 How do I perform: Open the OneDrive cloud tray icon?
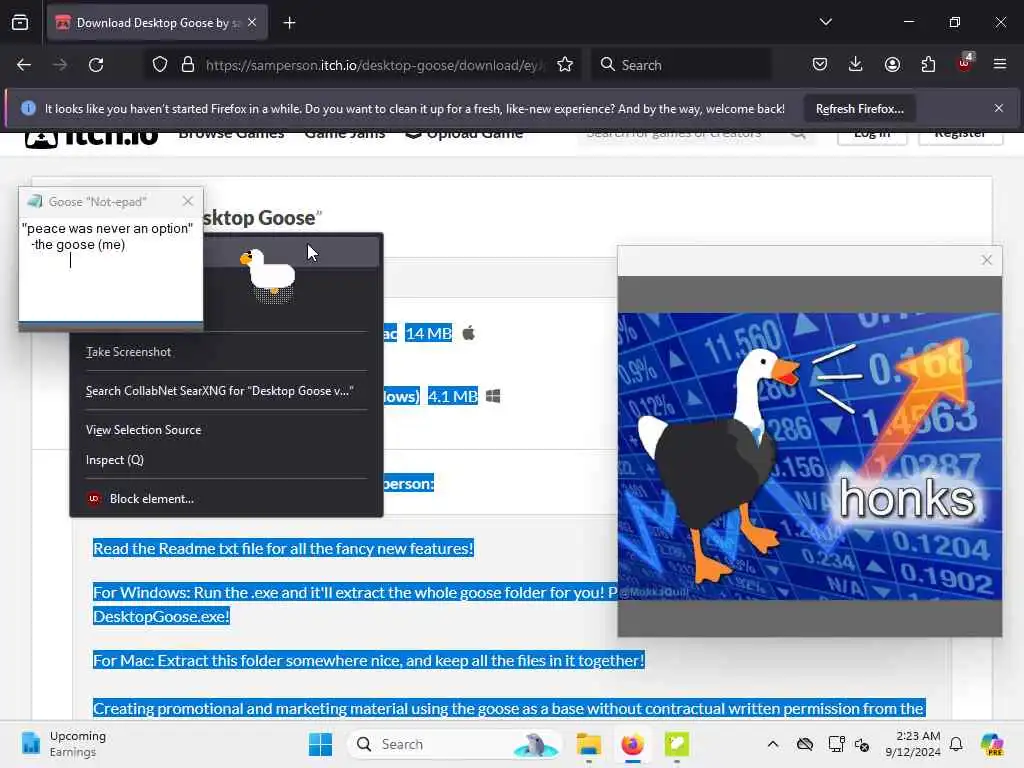[805, 744]
